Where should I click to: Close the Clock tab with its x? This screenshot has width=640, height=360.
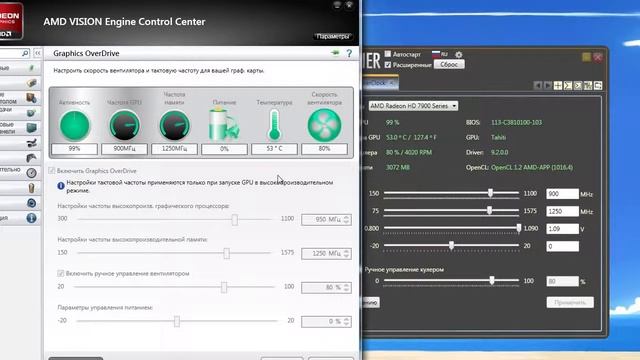coord(391,83)
